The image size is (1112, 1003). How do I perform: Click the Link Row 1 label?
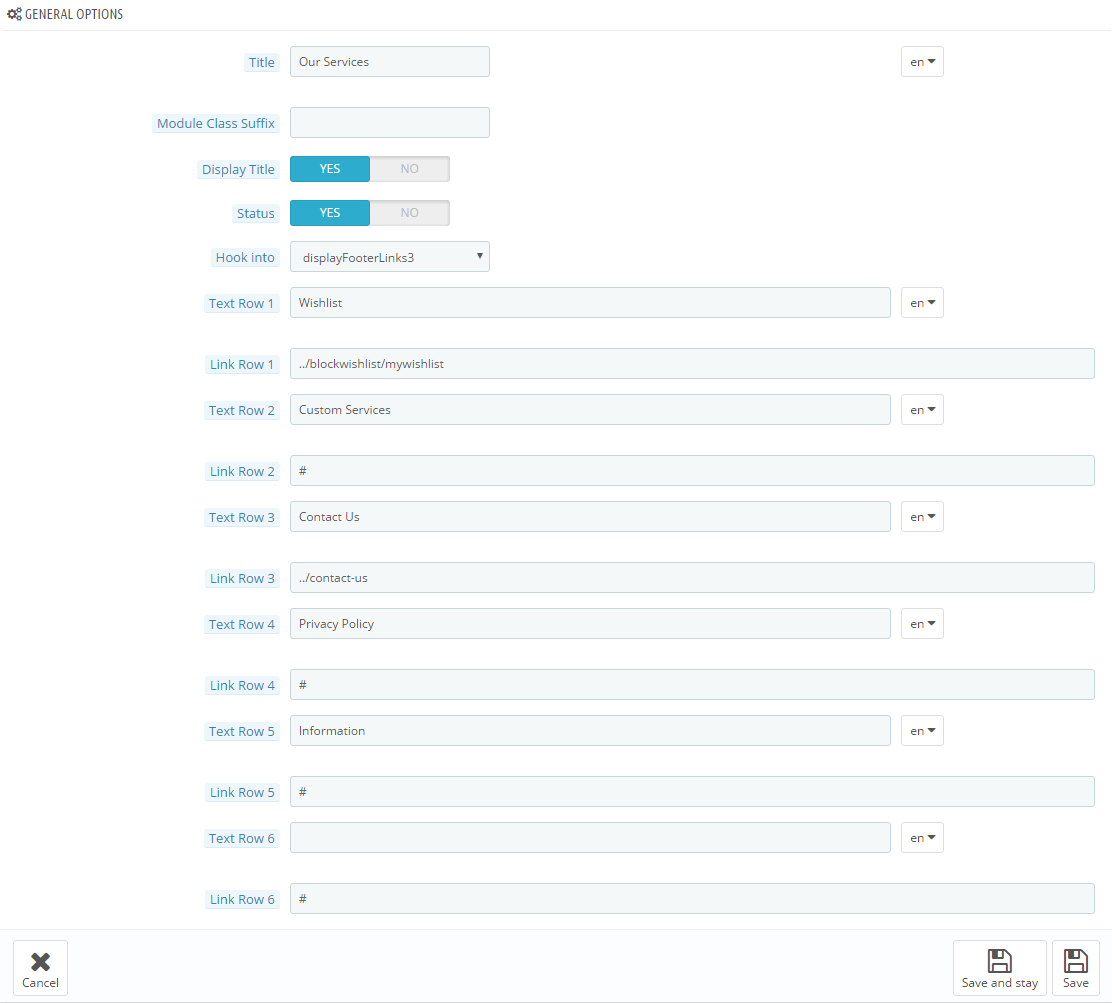coord(242,365)
